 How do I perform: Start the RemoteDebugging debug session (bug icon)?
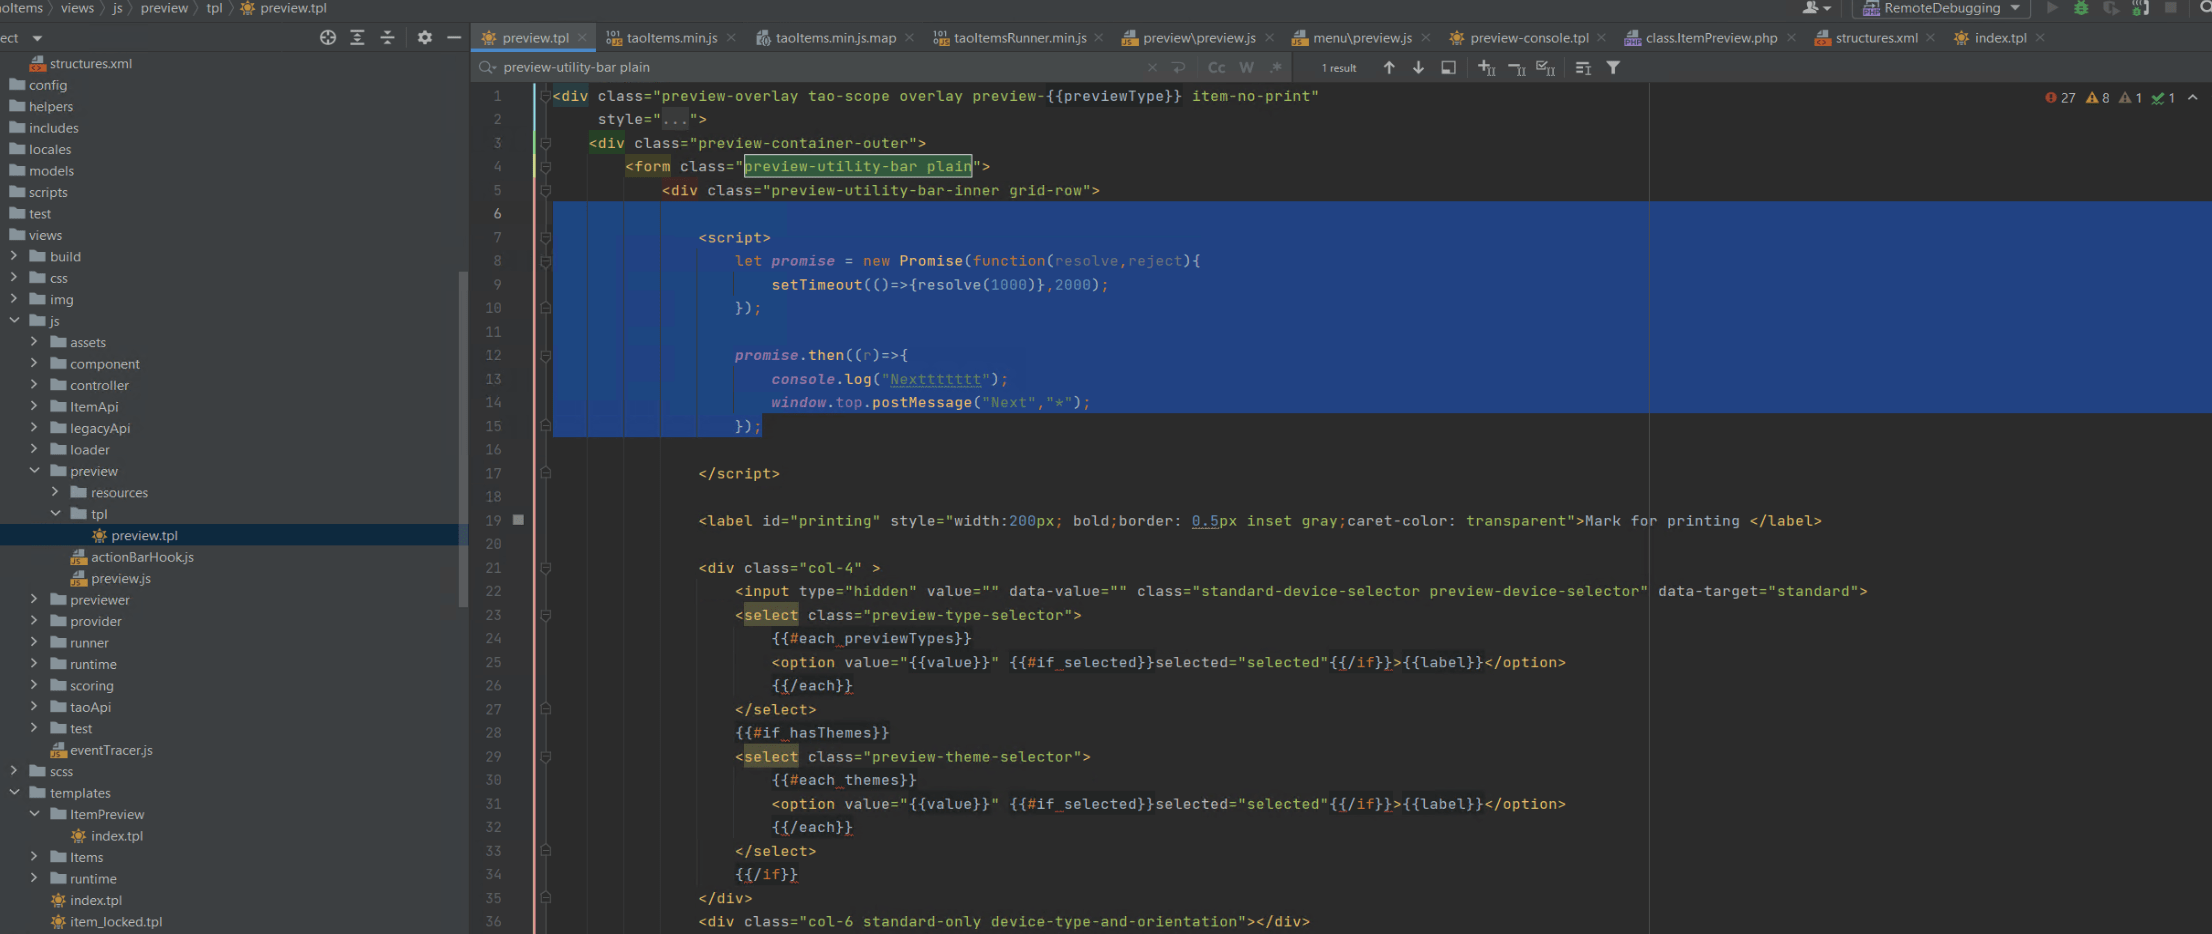click(2081, 8)
